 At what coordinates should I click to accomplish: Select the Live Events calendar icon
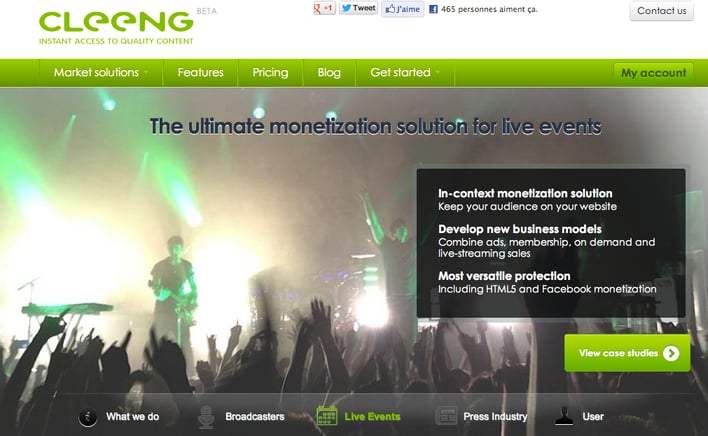point(327,416)
